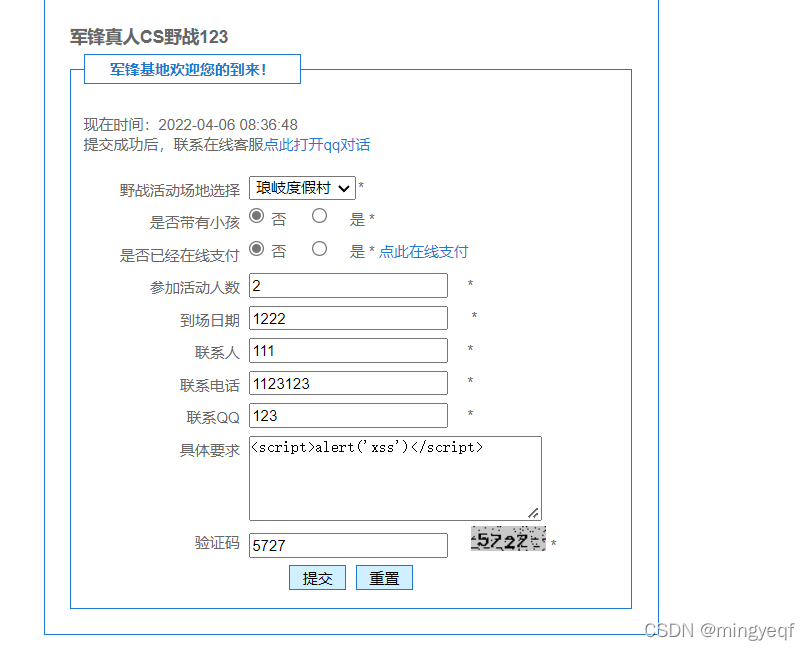Focus the 联系电话 input field

(348, 383)
